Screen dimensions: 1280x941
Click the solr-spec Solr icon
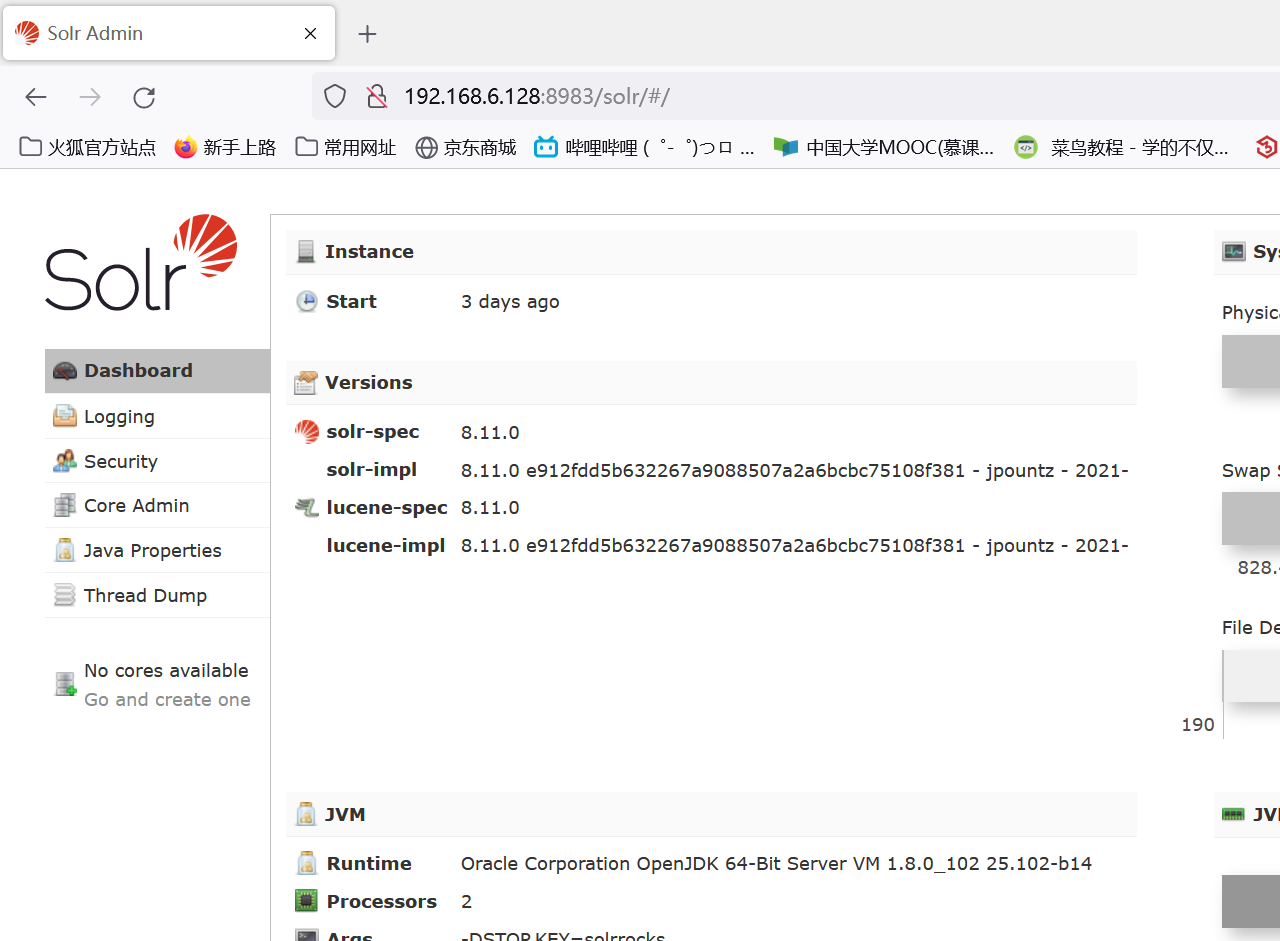[307, 432]
